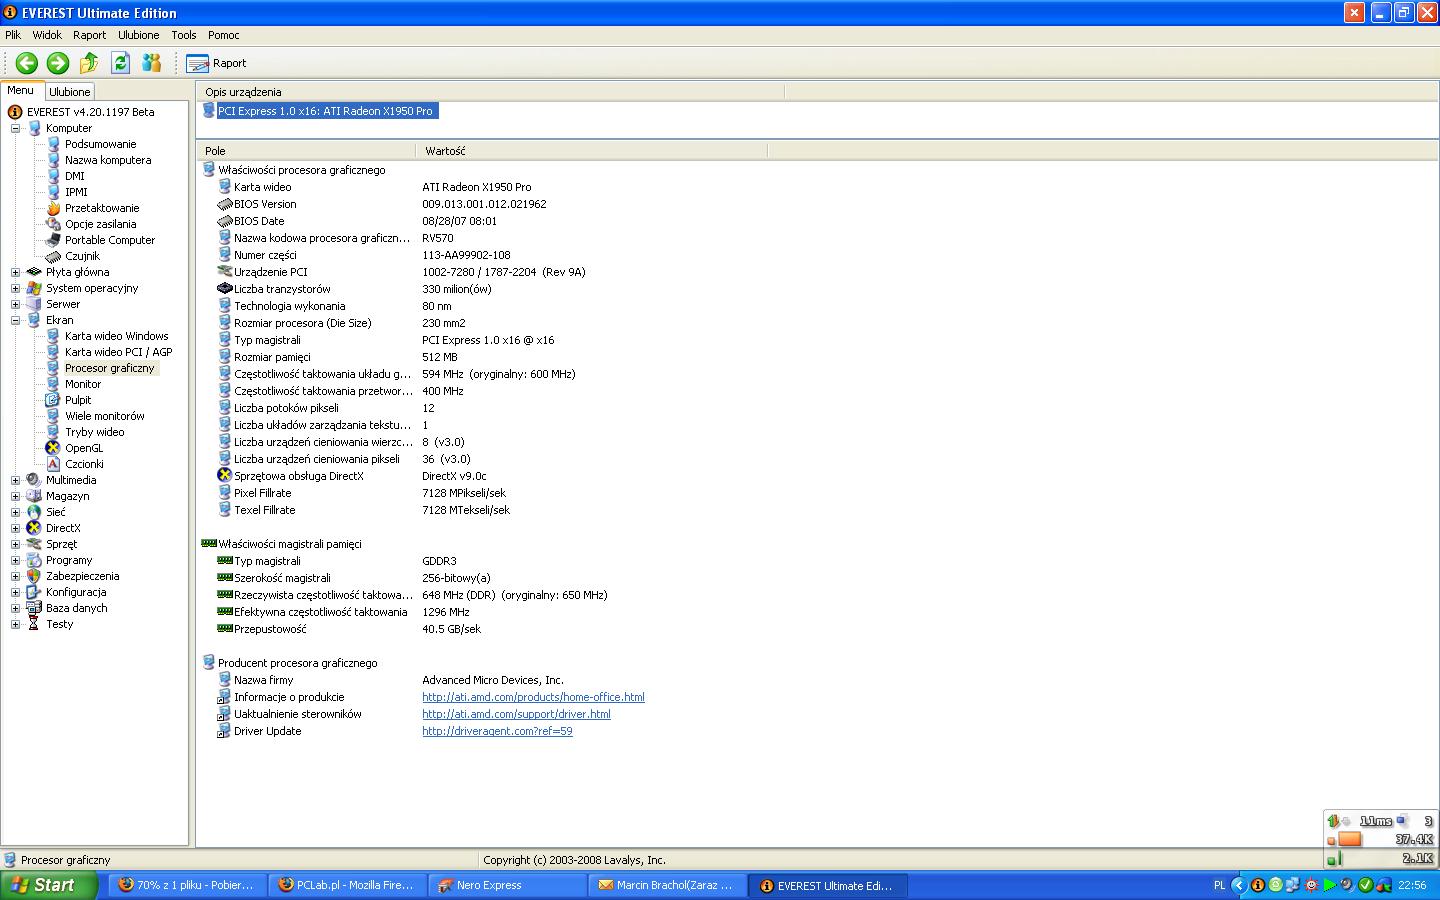Screen dimensions: 1440x900
Task: Click the Czcionki font icon
Action: click(53, 464)
